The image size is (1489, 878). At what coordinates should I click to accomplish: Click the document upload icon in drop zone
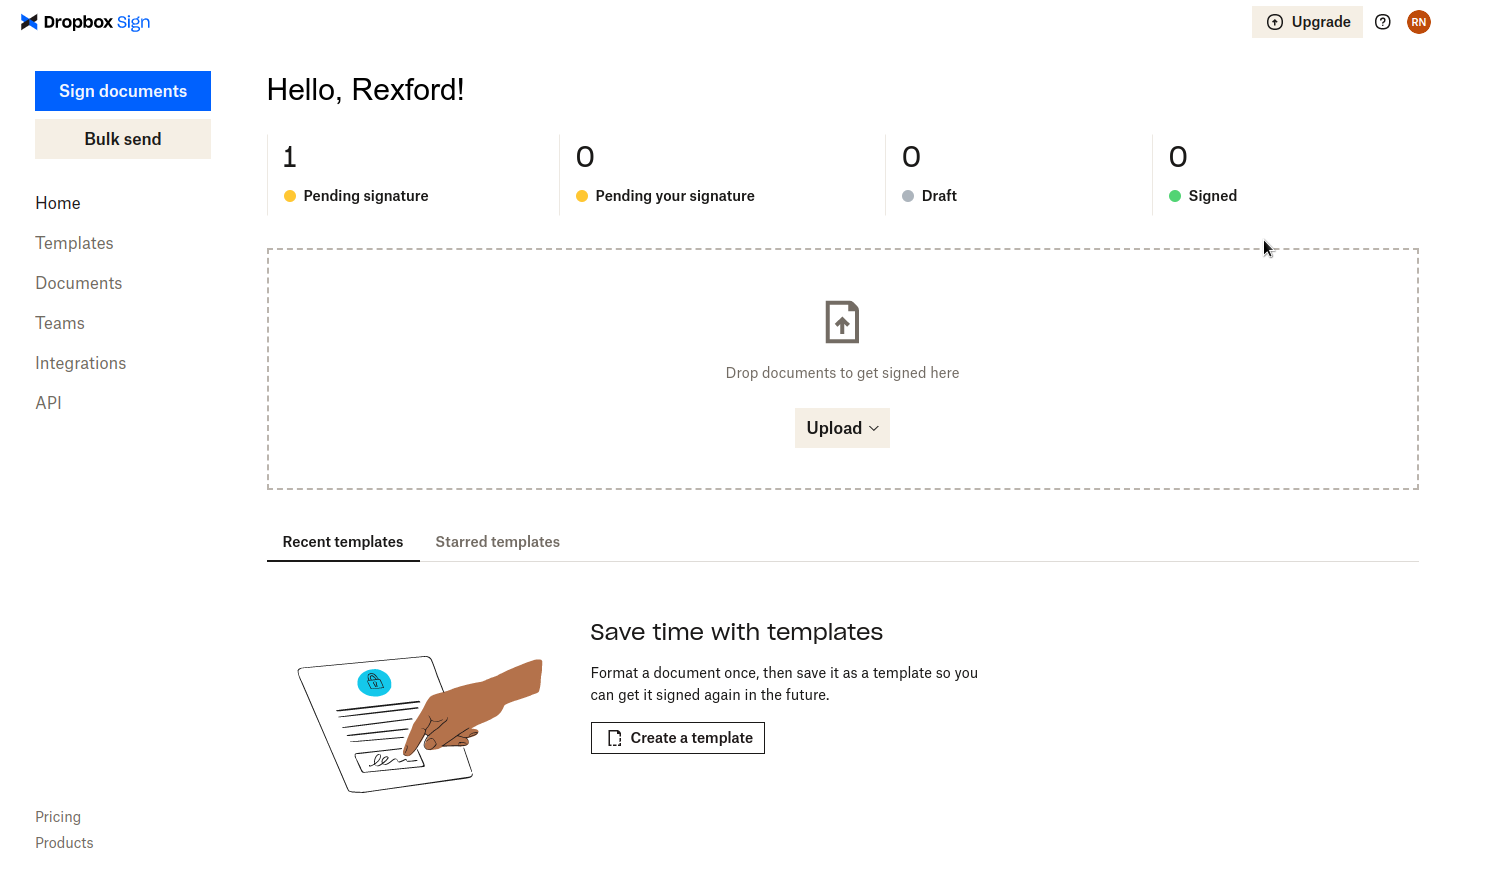click(842, 322)
